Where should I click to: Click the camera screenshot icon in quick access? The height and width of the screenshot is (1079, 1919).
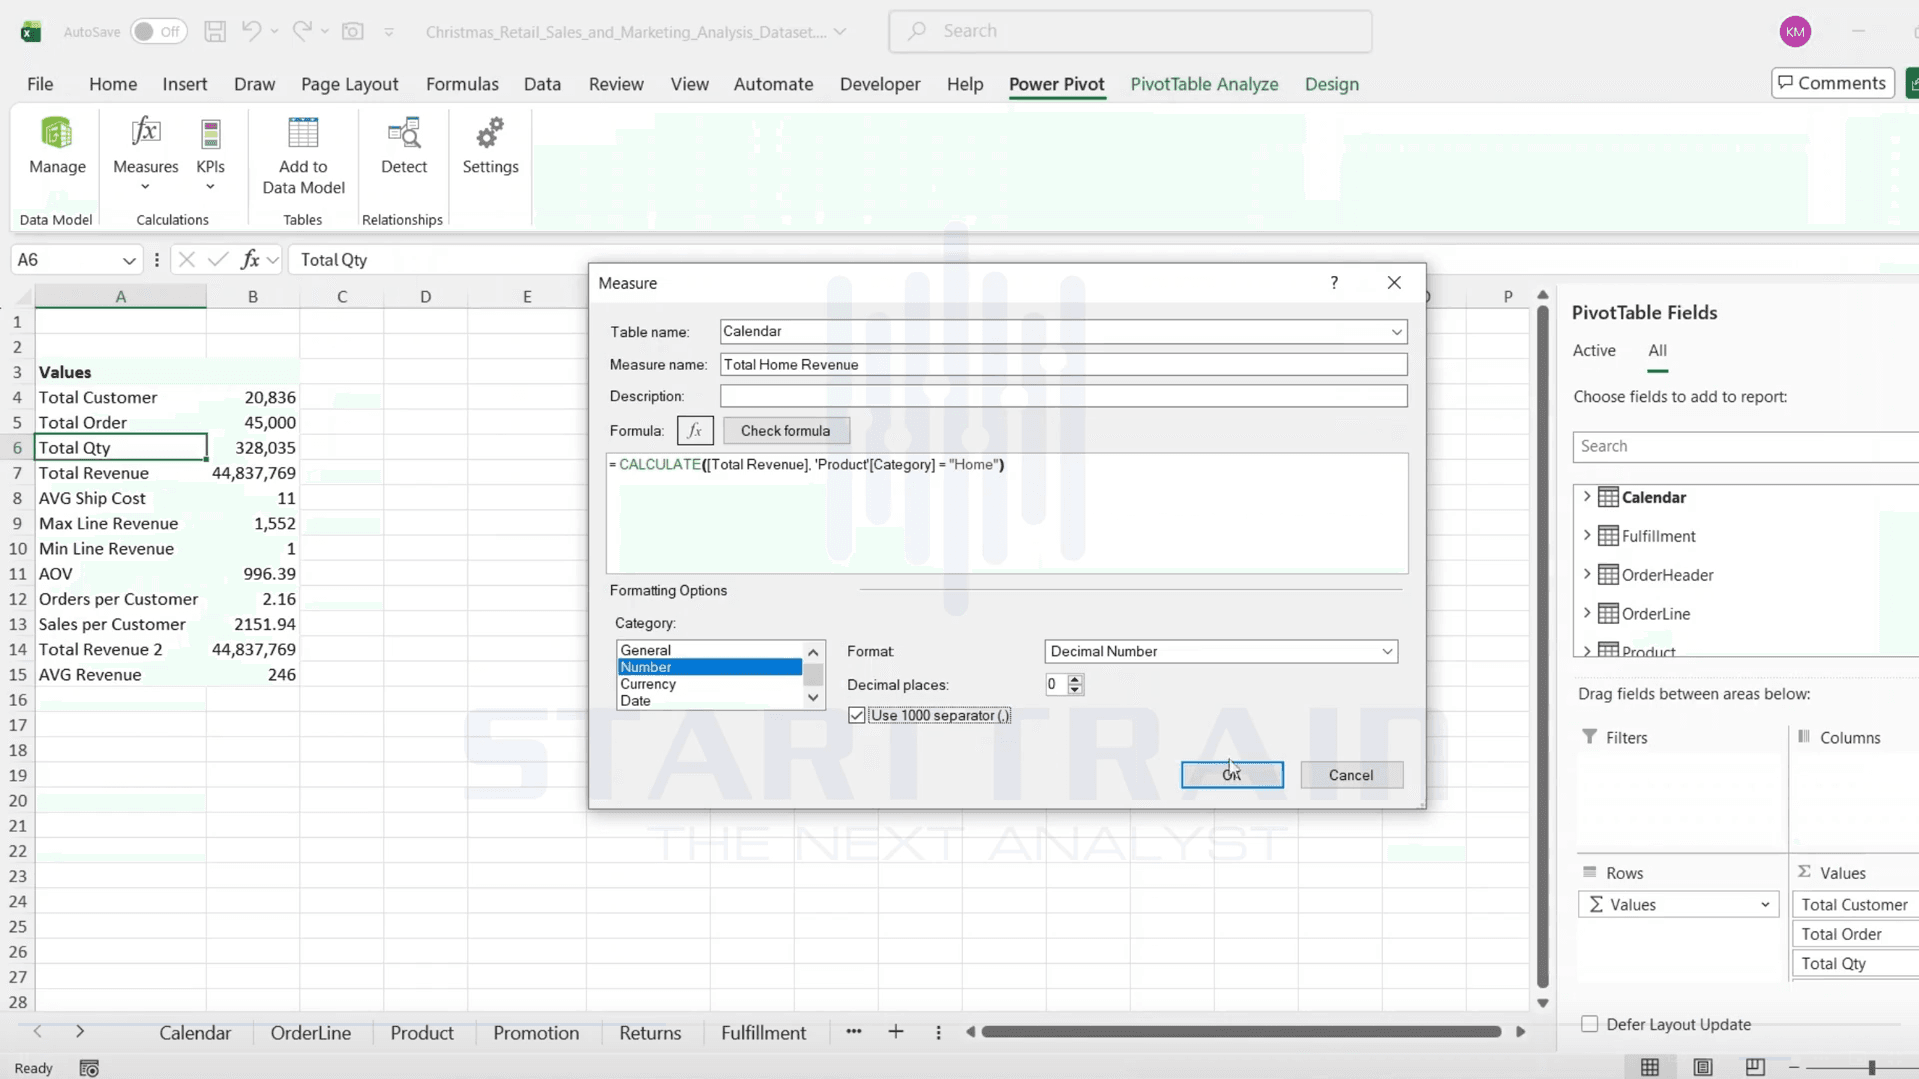pyautogui.click(x=353, y=31)
